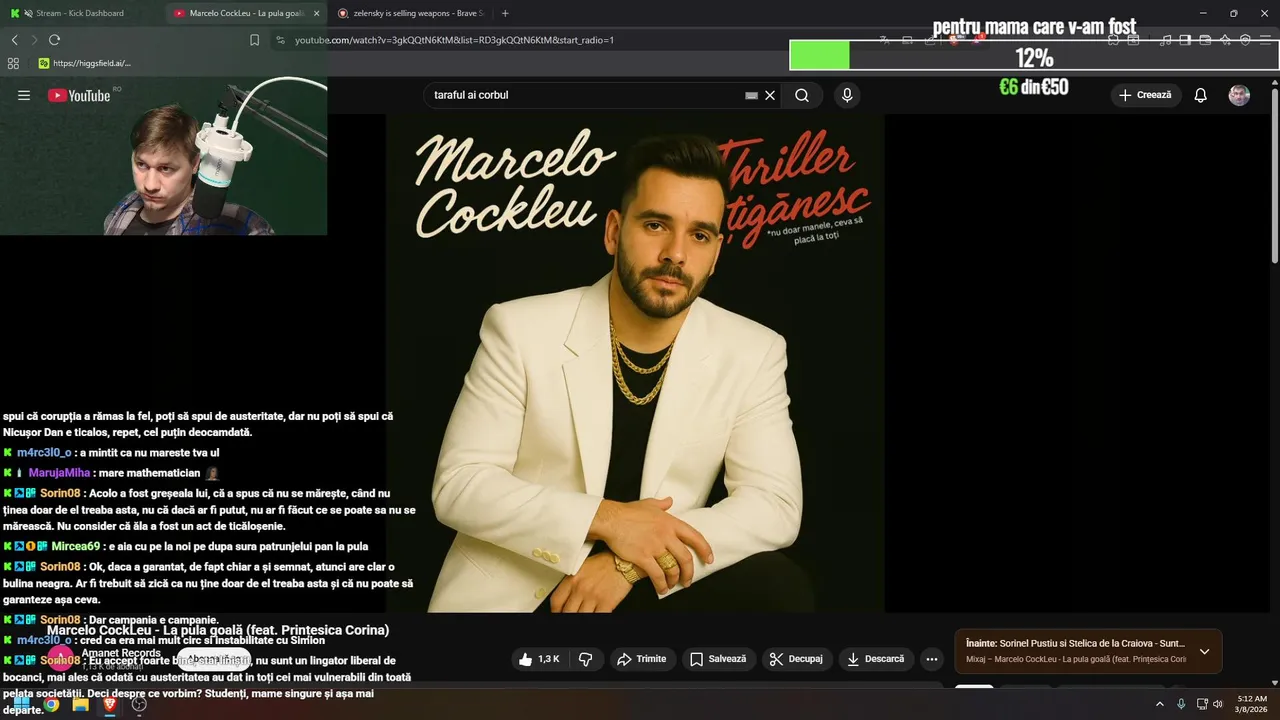The width and height of the screenshot is (1280, 720).
Task: Open the on-screen keyboard in search box
Action: [x=751, y=95]
